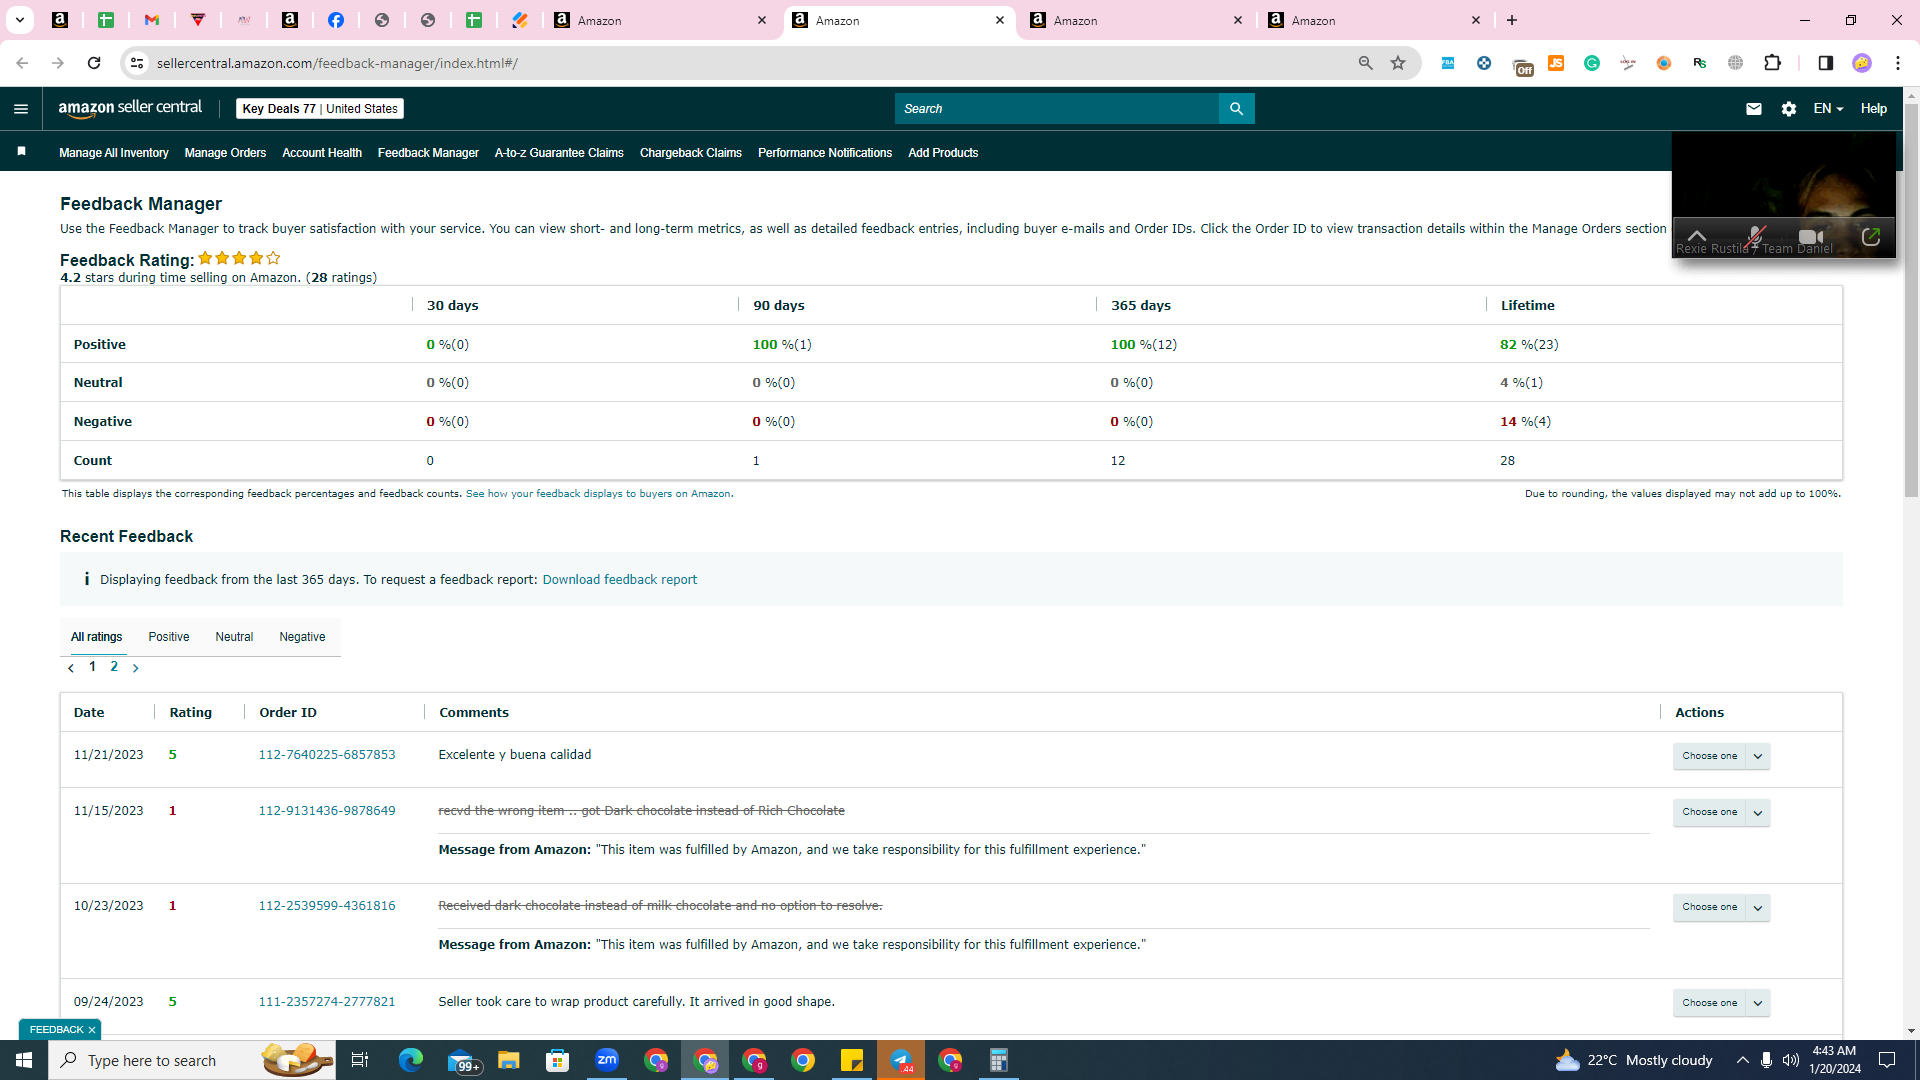The image size is (1920, 1080).
Task: Open order ID 112-9131436-9878649 link
Action: pyautogui.click(x=327, y=811)
